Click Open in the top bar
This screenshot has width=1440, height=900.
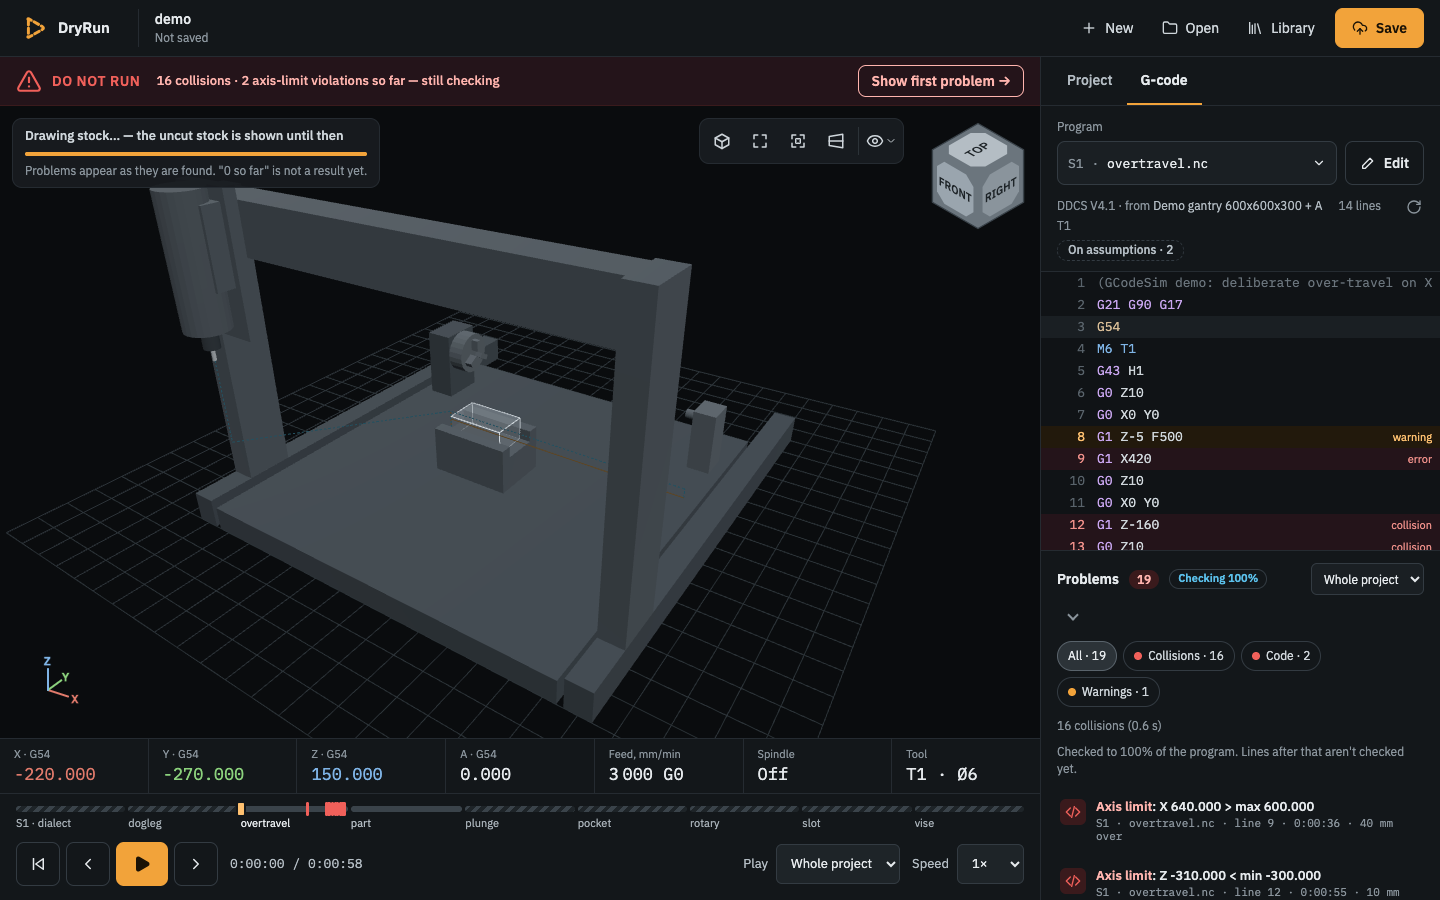1190,28
